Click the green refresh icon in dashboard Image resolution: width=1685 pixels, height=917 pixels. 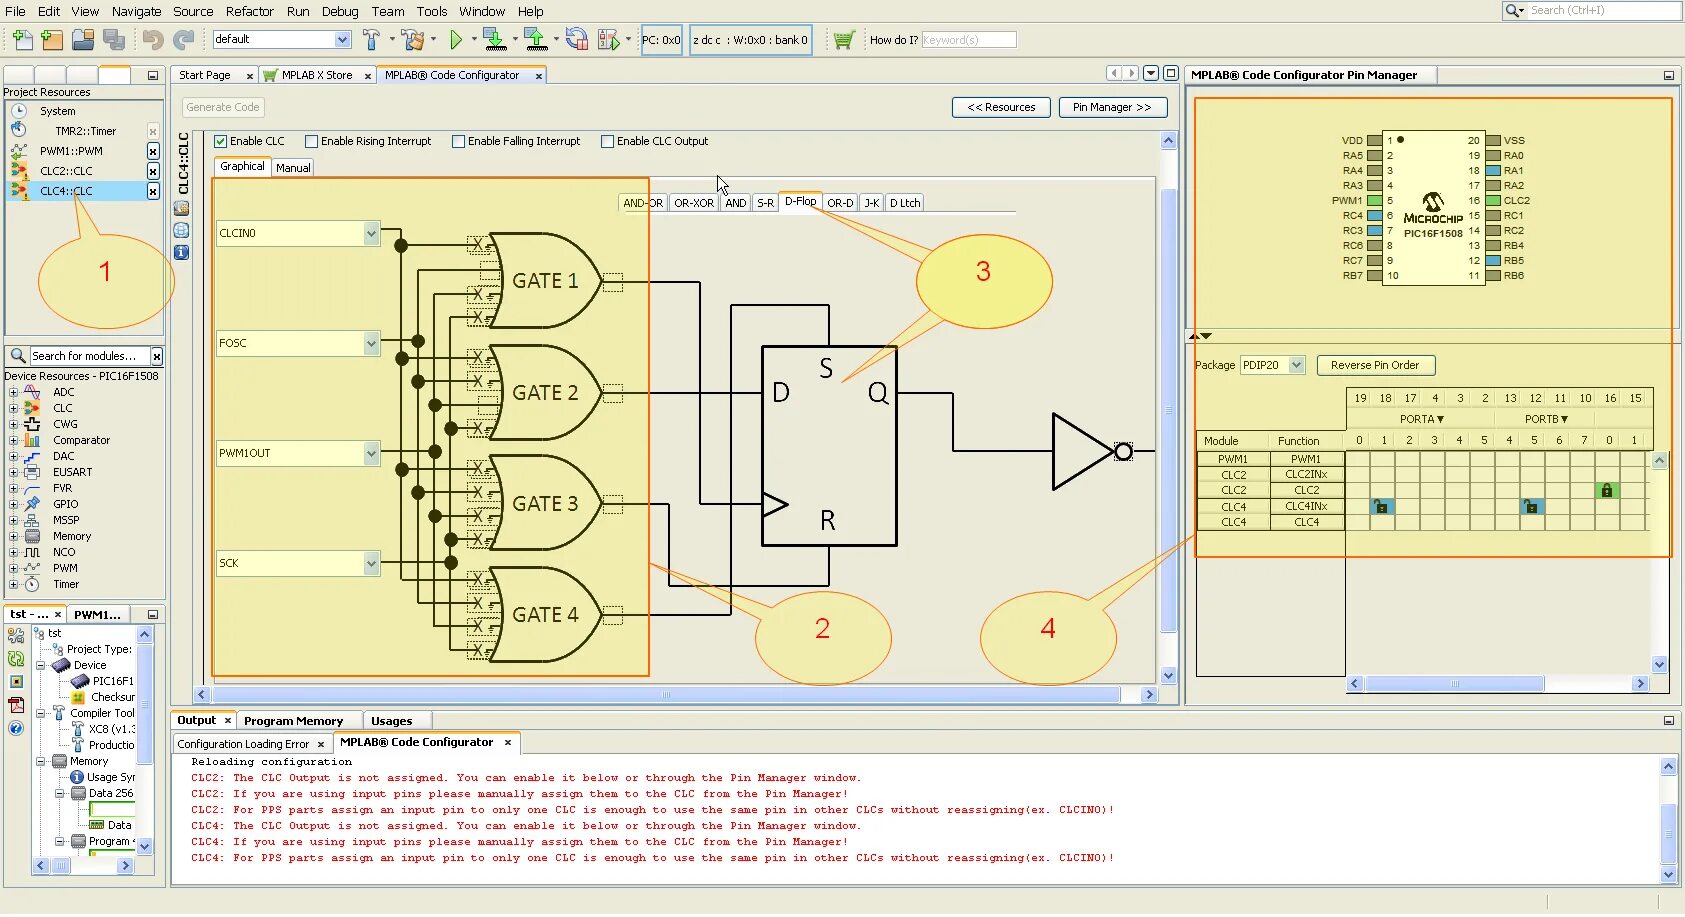(16, 658)
